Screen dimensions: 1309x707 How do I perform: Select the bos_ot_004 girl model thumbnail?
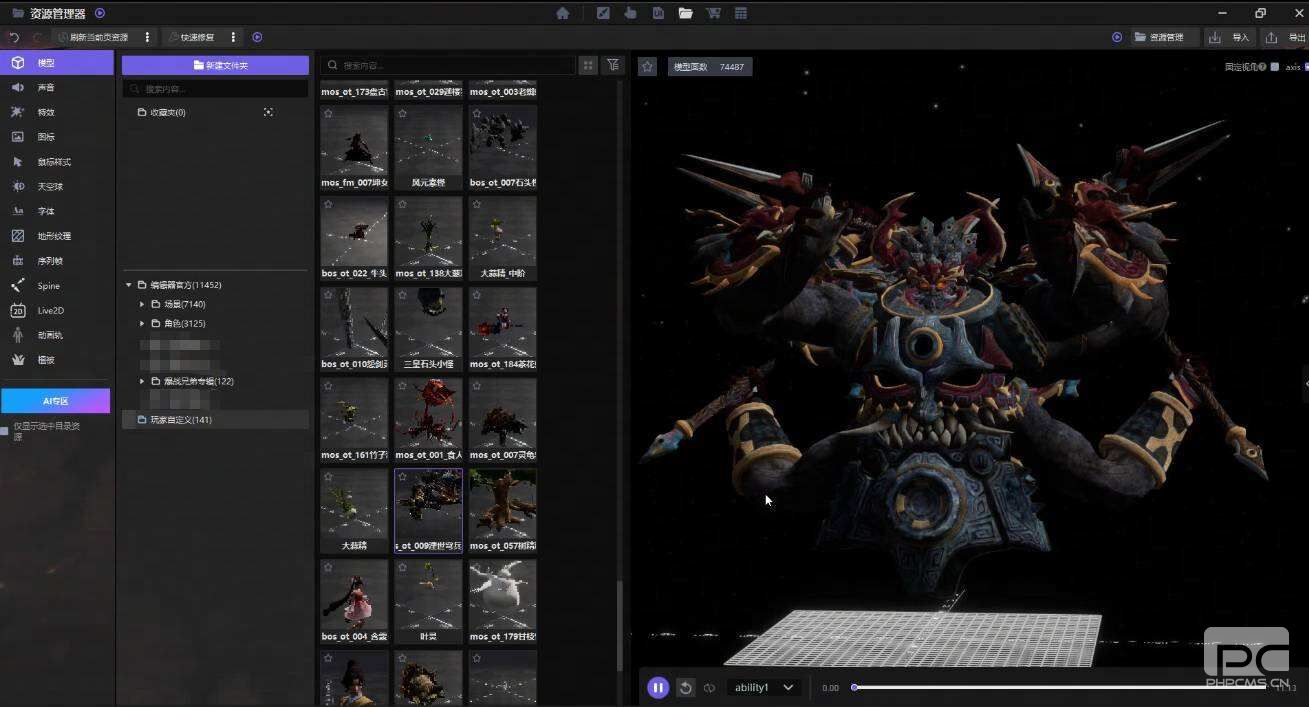(x=354, y=601)
